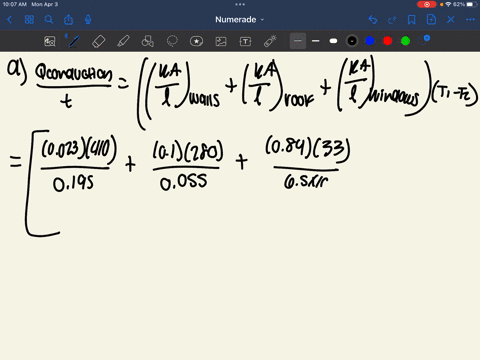Open the thumbnail grid view
The width and height of the screenshot is (480, 360).
(x=29, y=20)
